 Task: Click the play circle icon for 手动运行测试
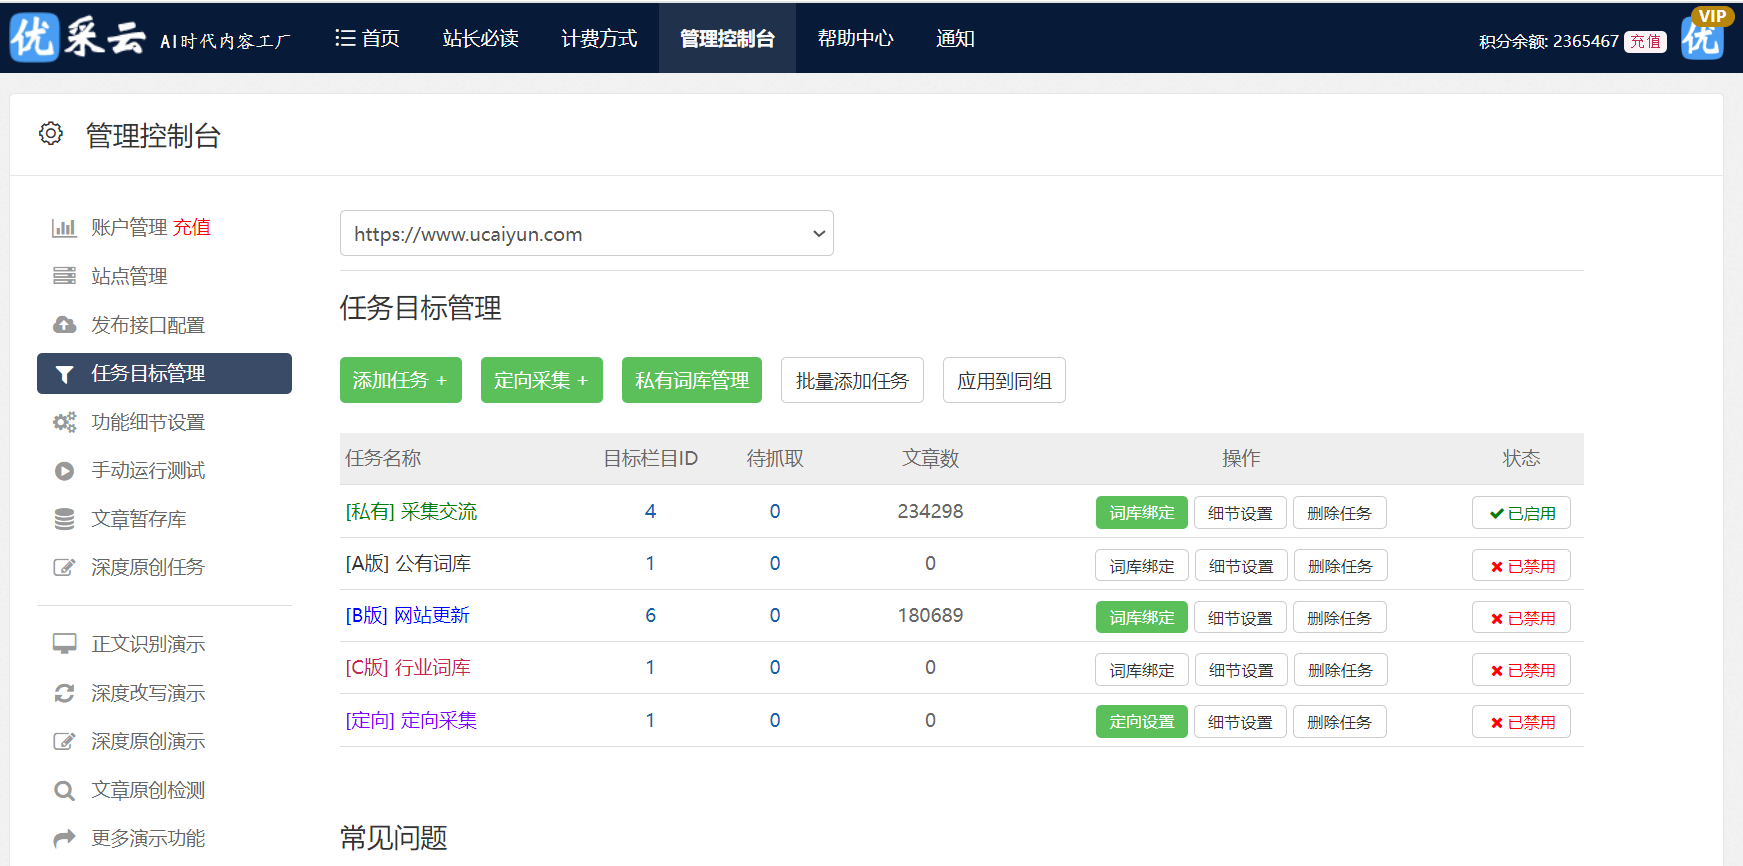pyautogui.click(x=64, y=471)
